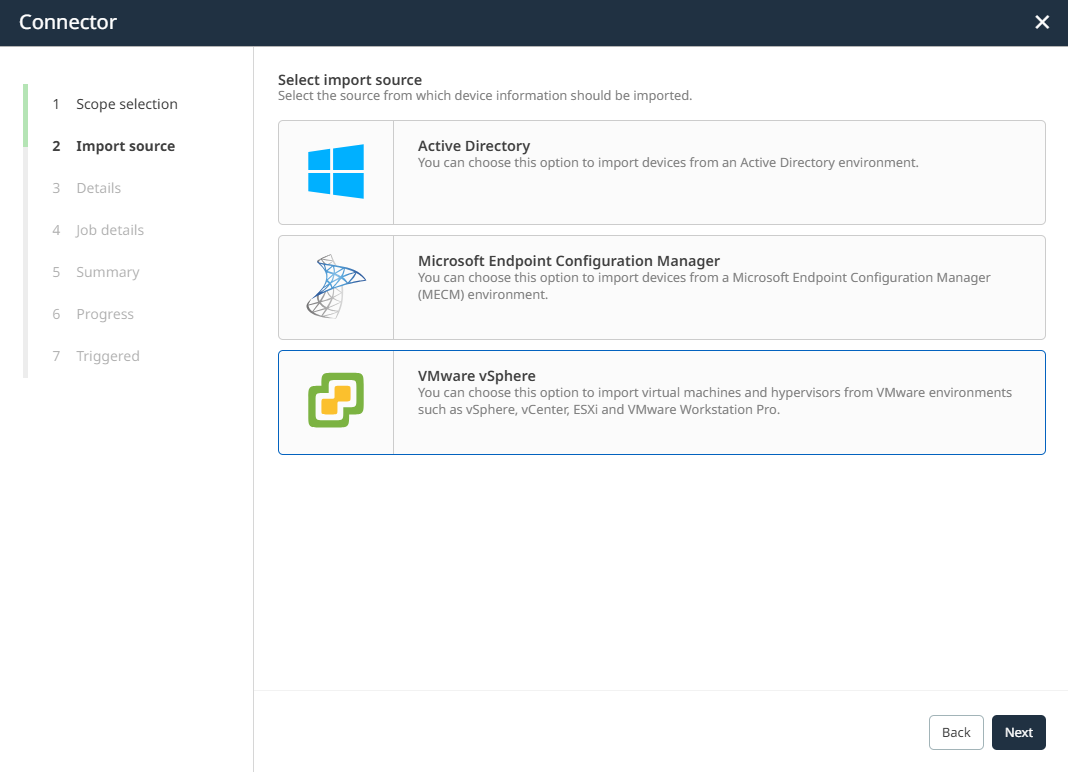Click the Microsoft Endpoint Configuration Manager icon
Screen dimensions: 1068x772
pos(336,286)
